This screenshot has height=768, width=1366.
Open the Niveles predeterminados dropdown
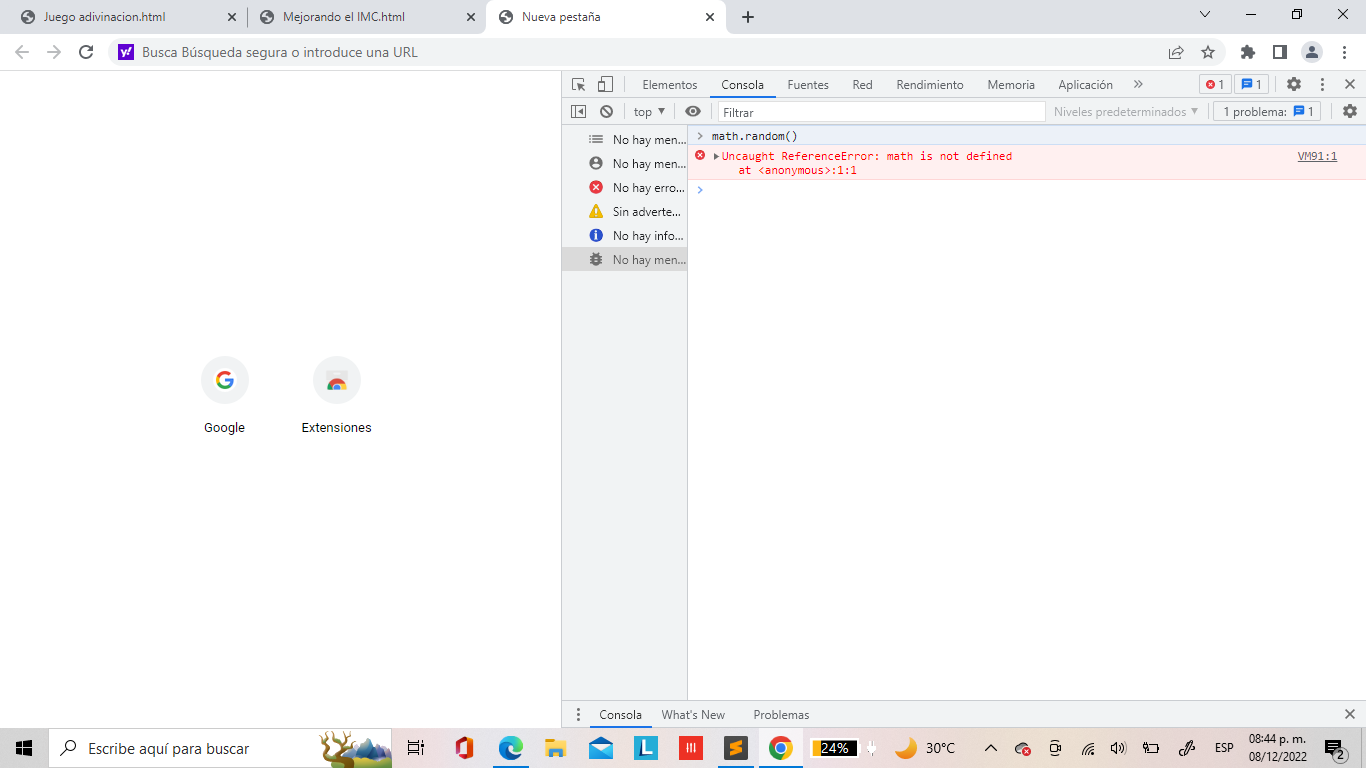point(1125,112)
